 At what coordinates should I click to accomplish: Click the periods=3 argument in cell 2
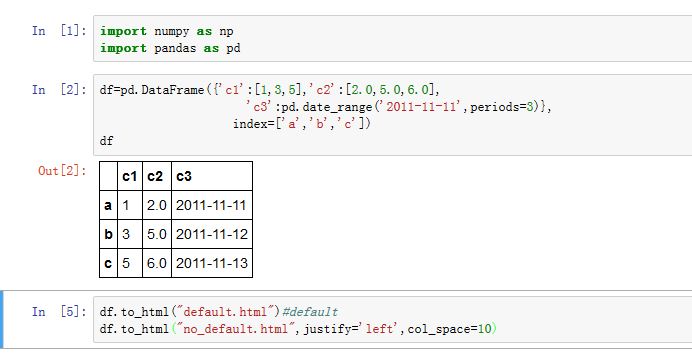pyautogui.click(x=502, y=107)
